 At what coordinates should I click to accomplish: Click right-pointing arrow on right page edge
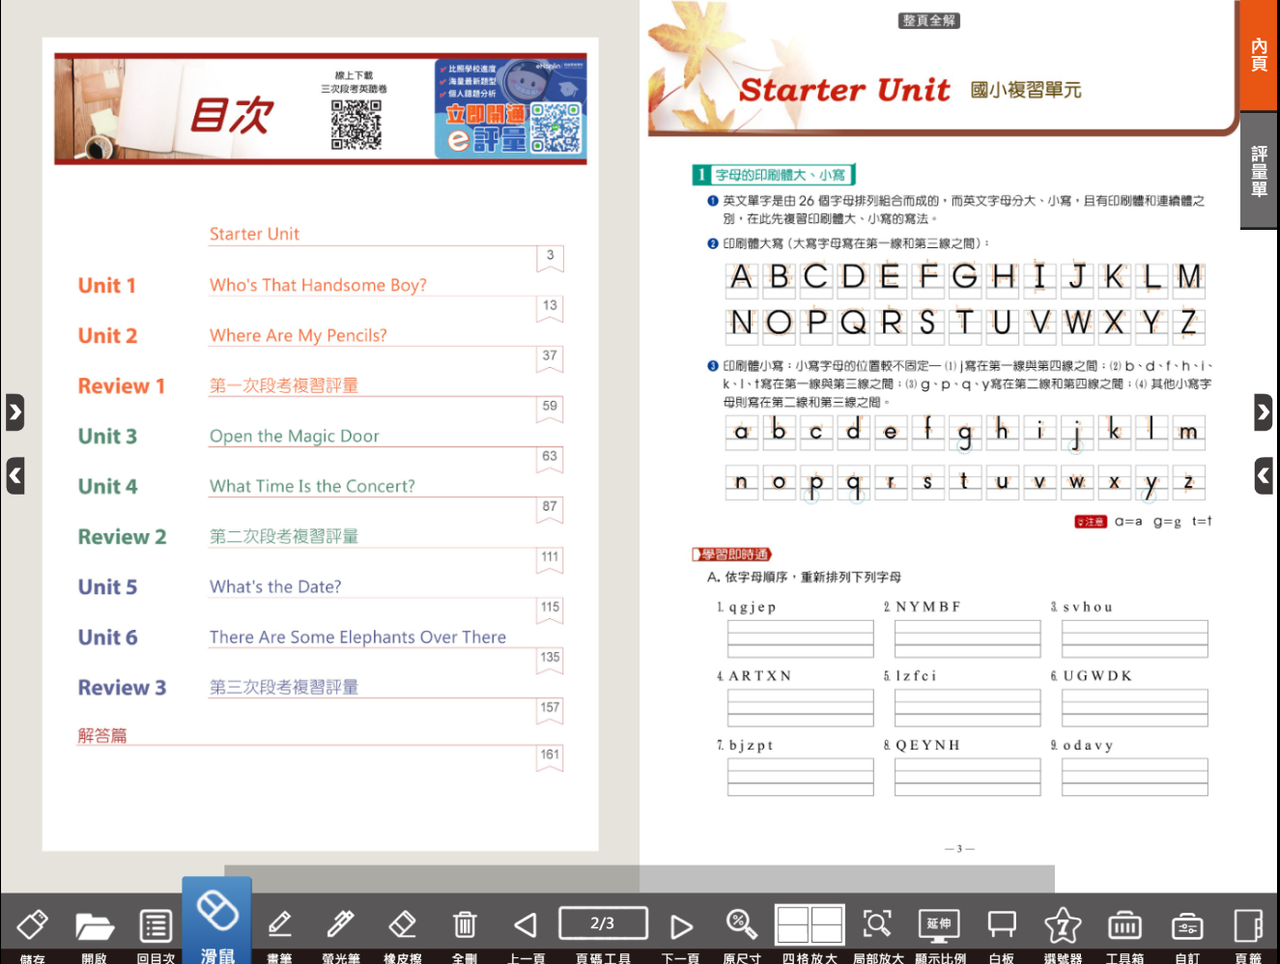pos(1264,412)
